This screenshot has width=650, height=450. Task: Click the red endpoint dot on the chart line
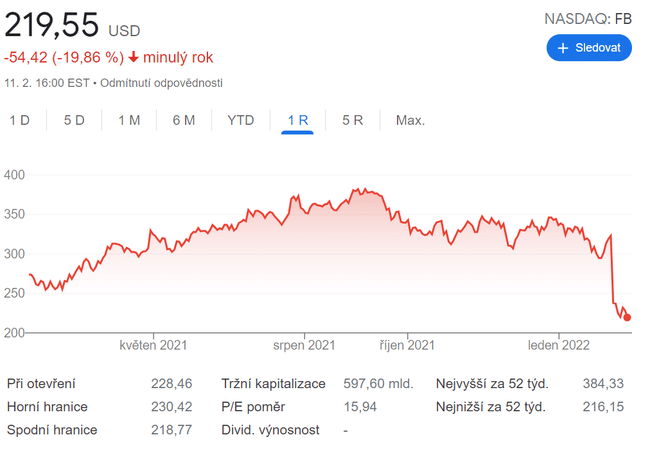pyautogui.click(x=627, y=318)
